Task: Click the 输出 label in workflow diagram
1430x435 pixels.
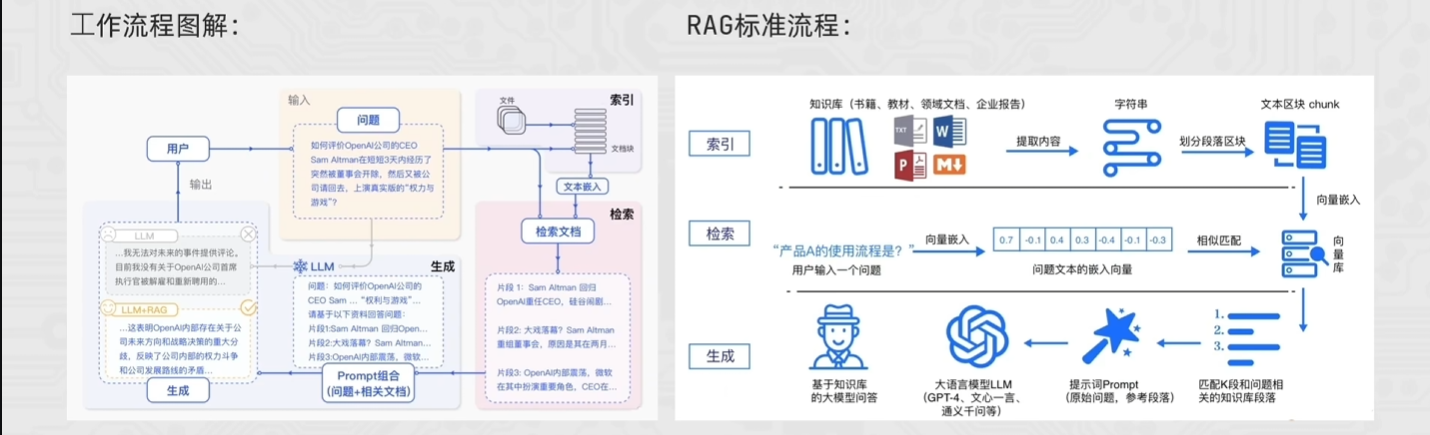Action: tap(202, 185)
